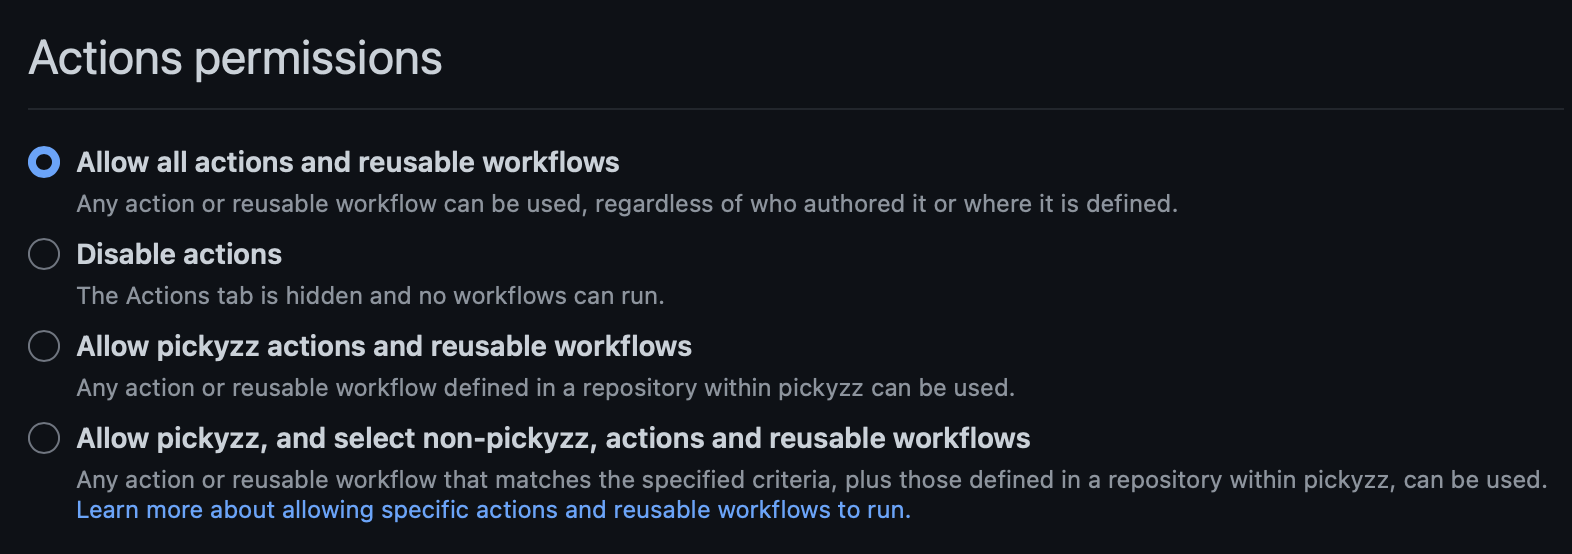The width and height of the screenshot is (1572, 554).
Task: Pick the 'Allow pickyzz, and select non-pickyzz' radio button
Action: tap(44, 438)
